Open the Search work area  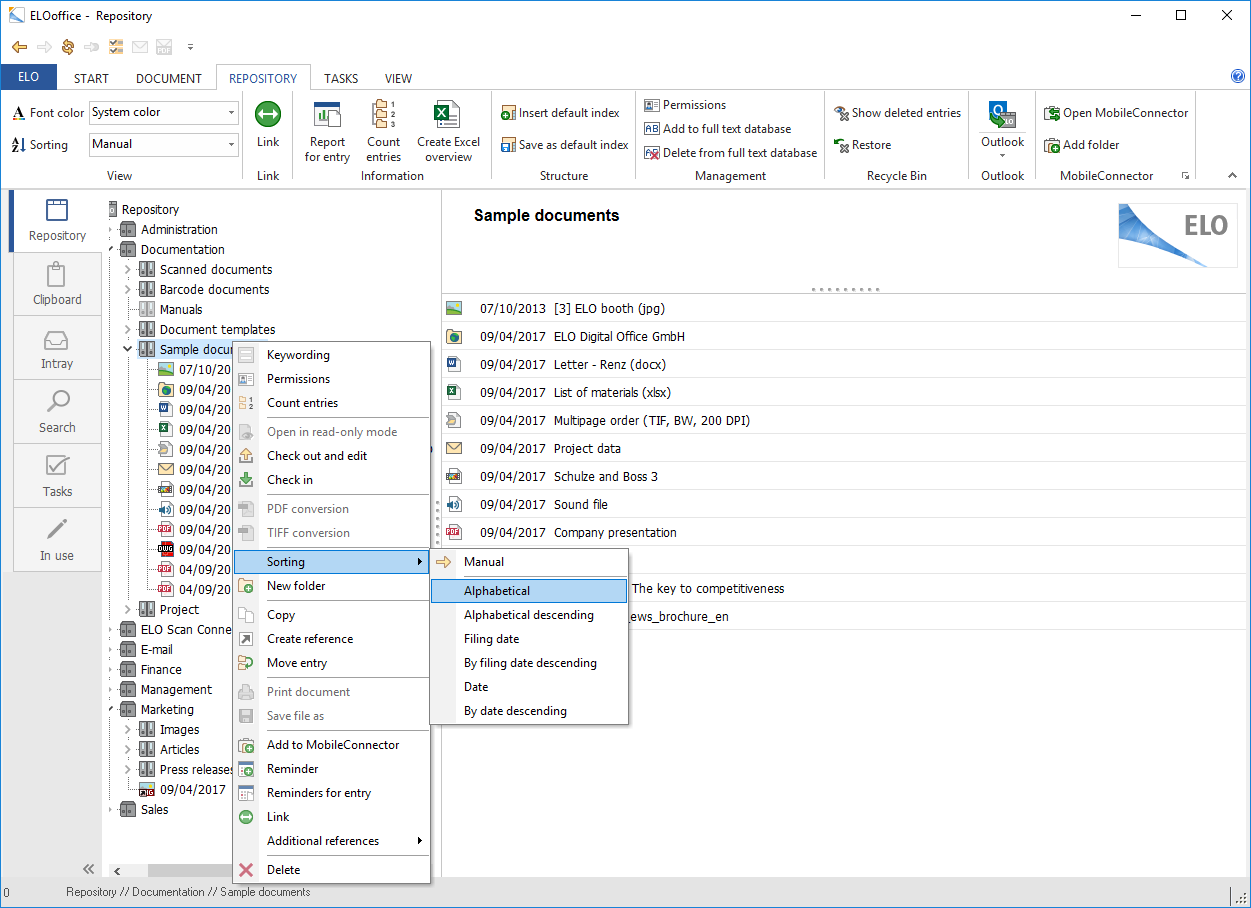[x=57, y=412]
